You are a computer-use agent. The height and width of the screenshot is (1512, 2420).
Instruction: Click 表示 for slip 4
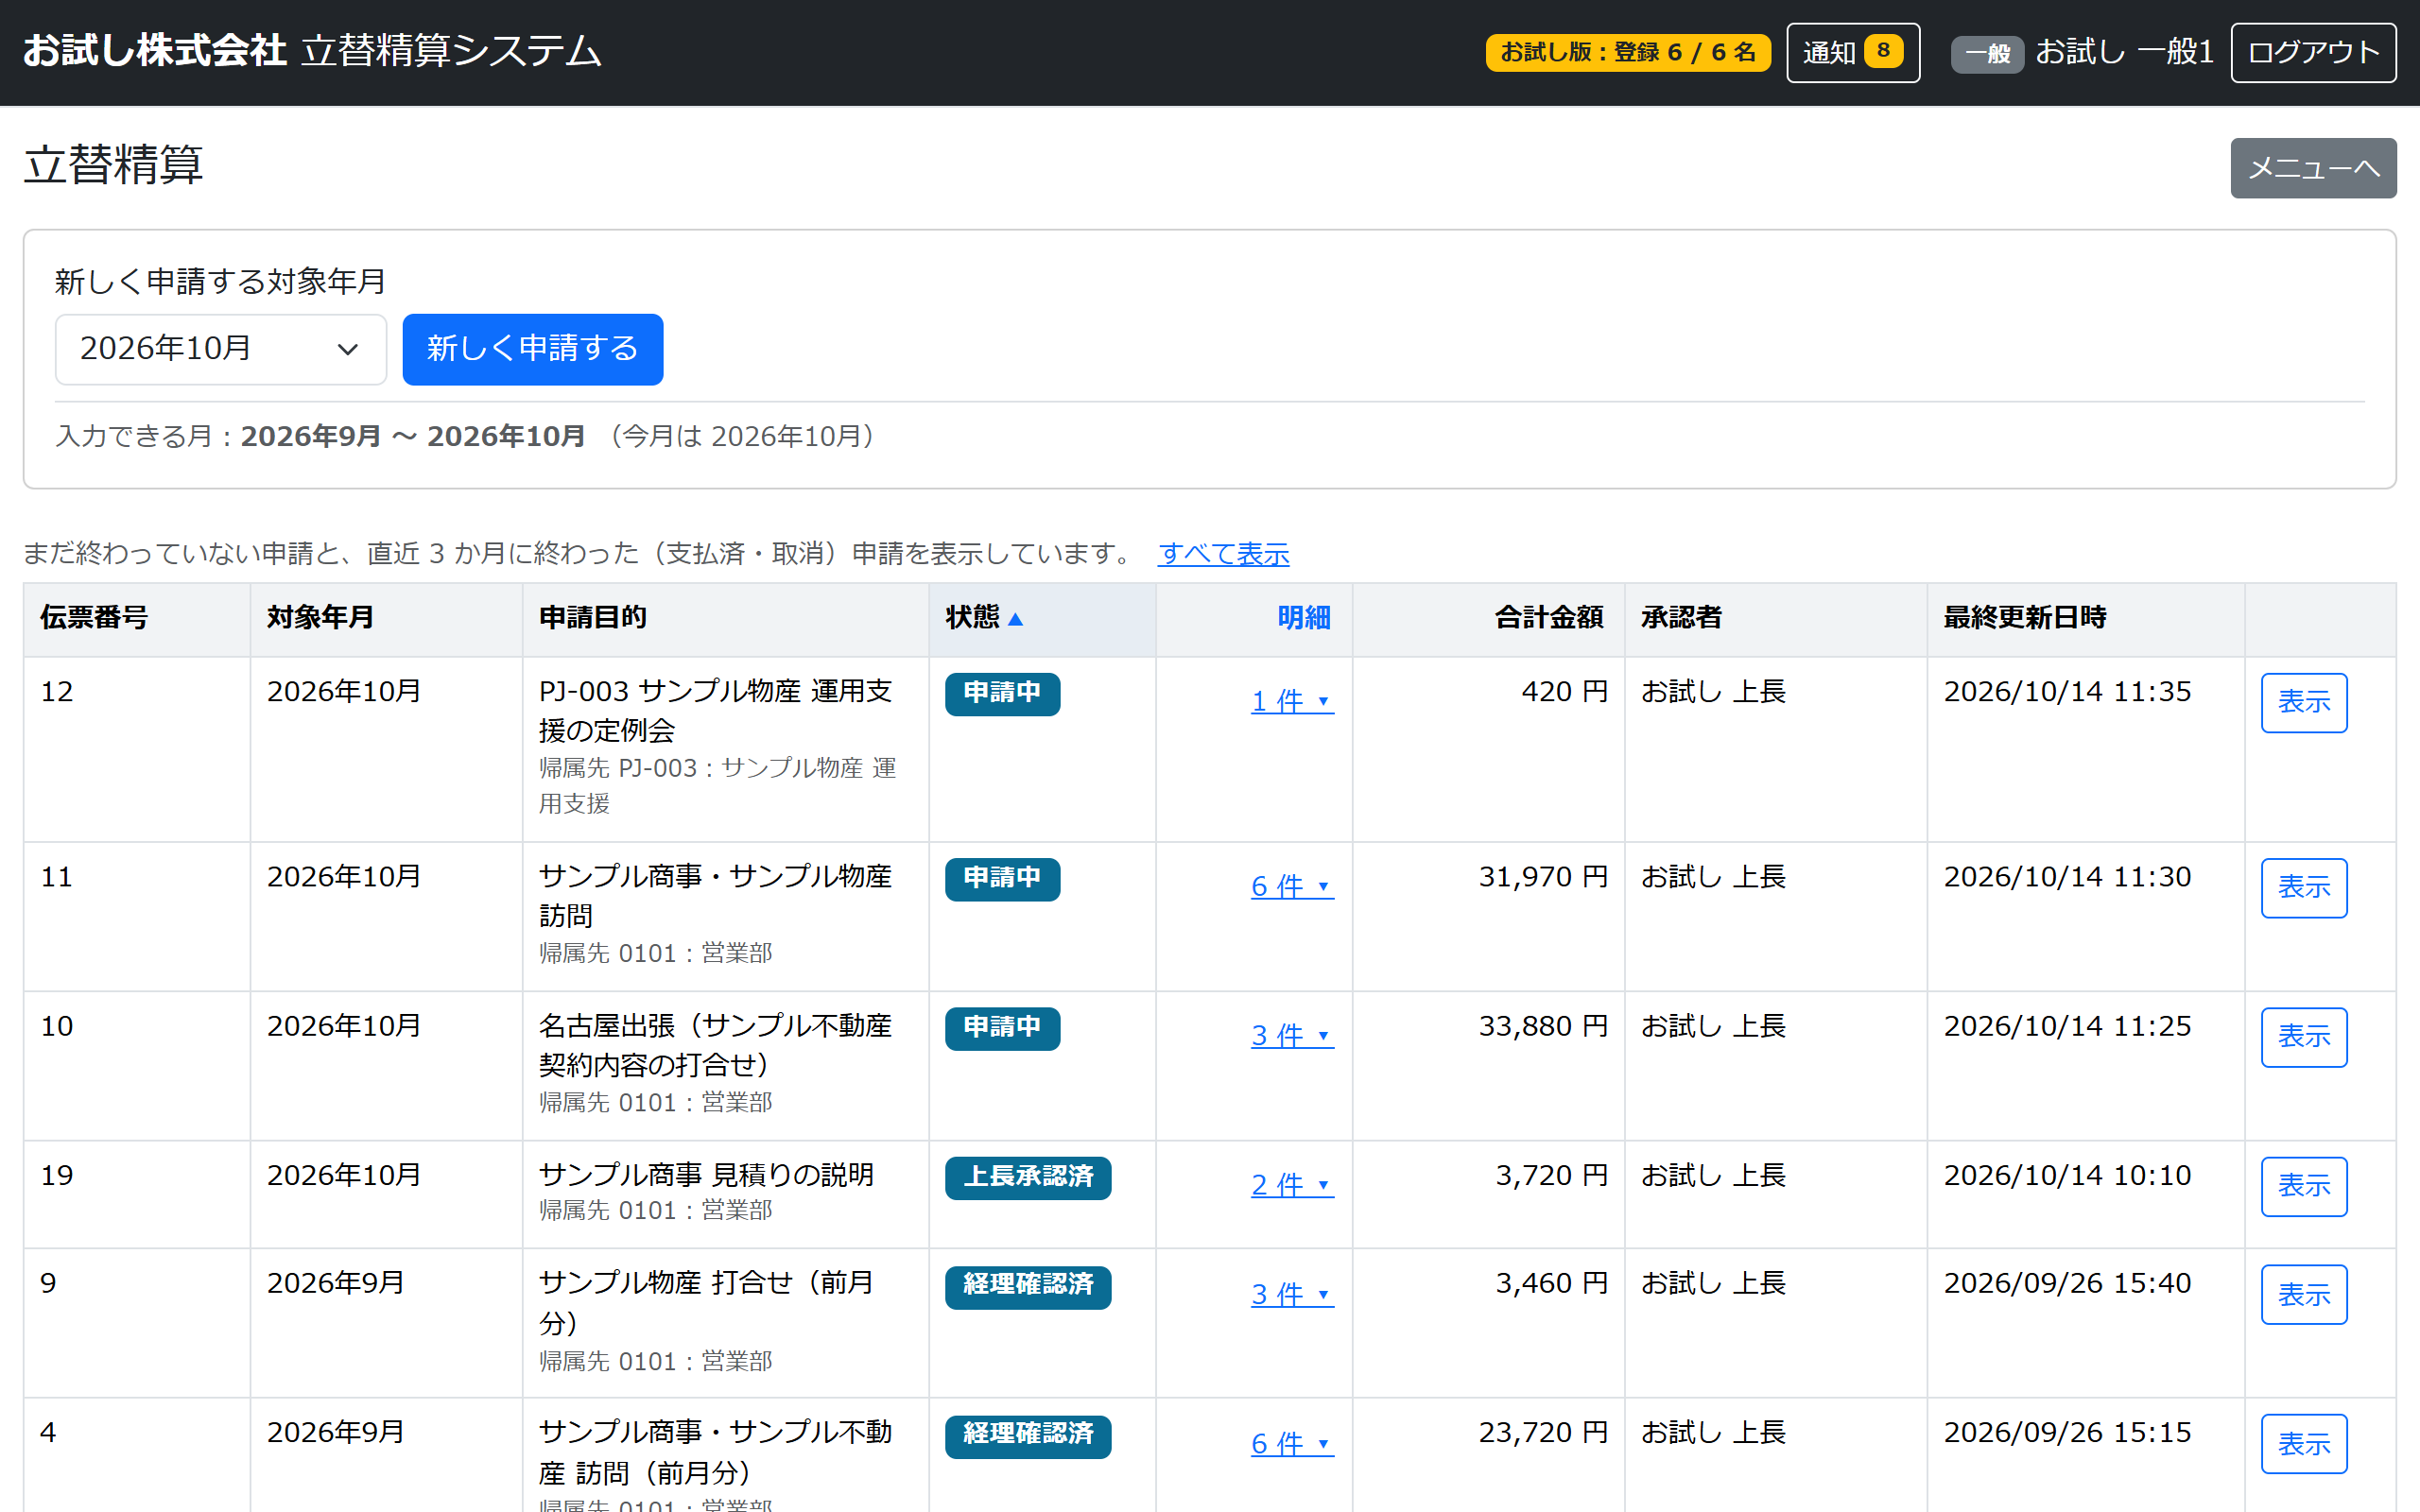(2303, 1443)
